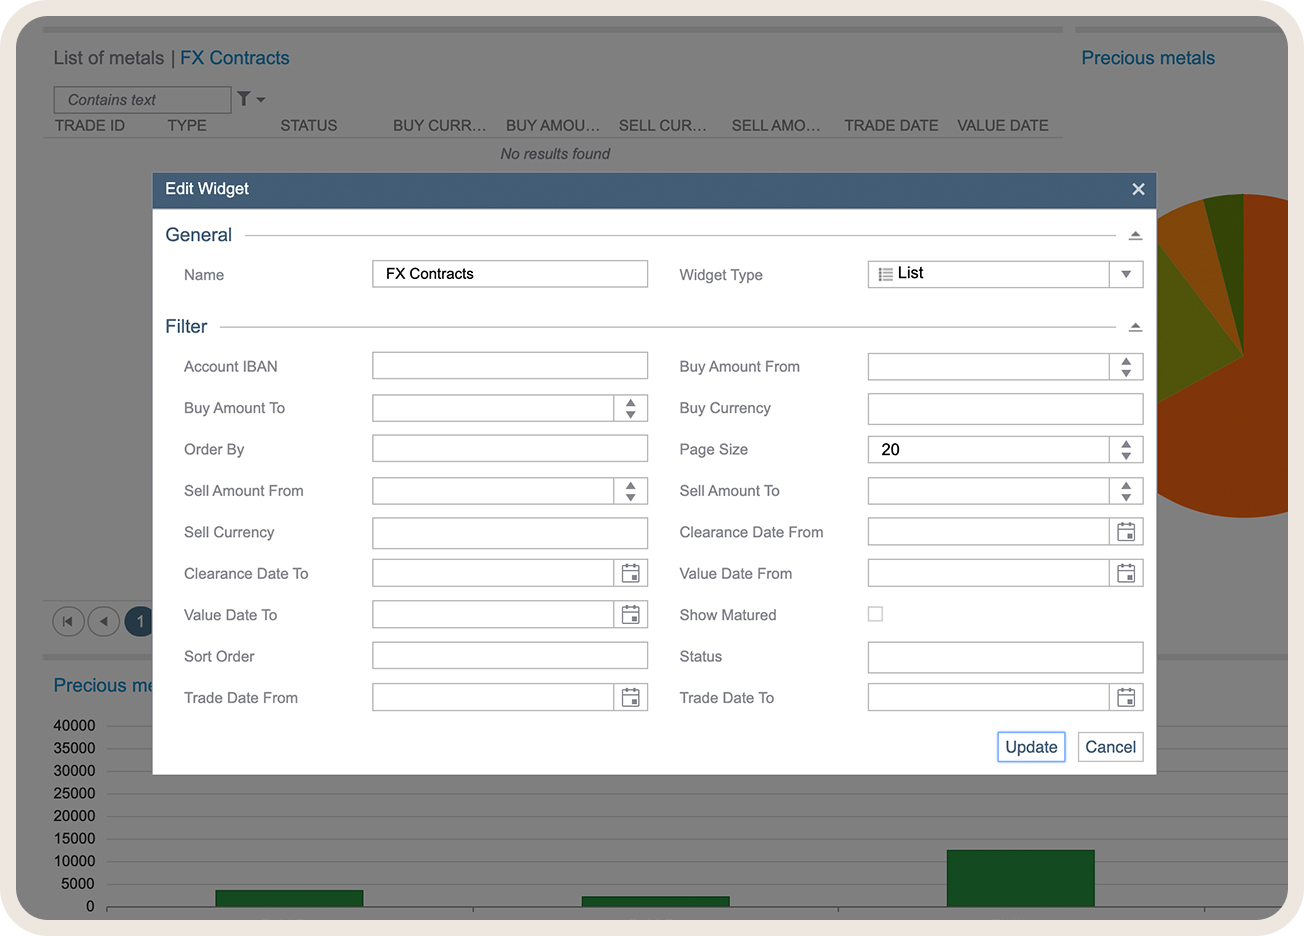Collapse the General section
The height and width of the screenshot is (936, 1304).
(1135, 236)
